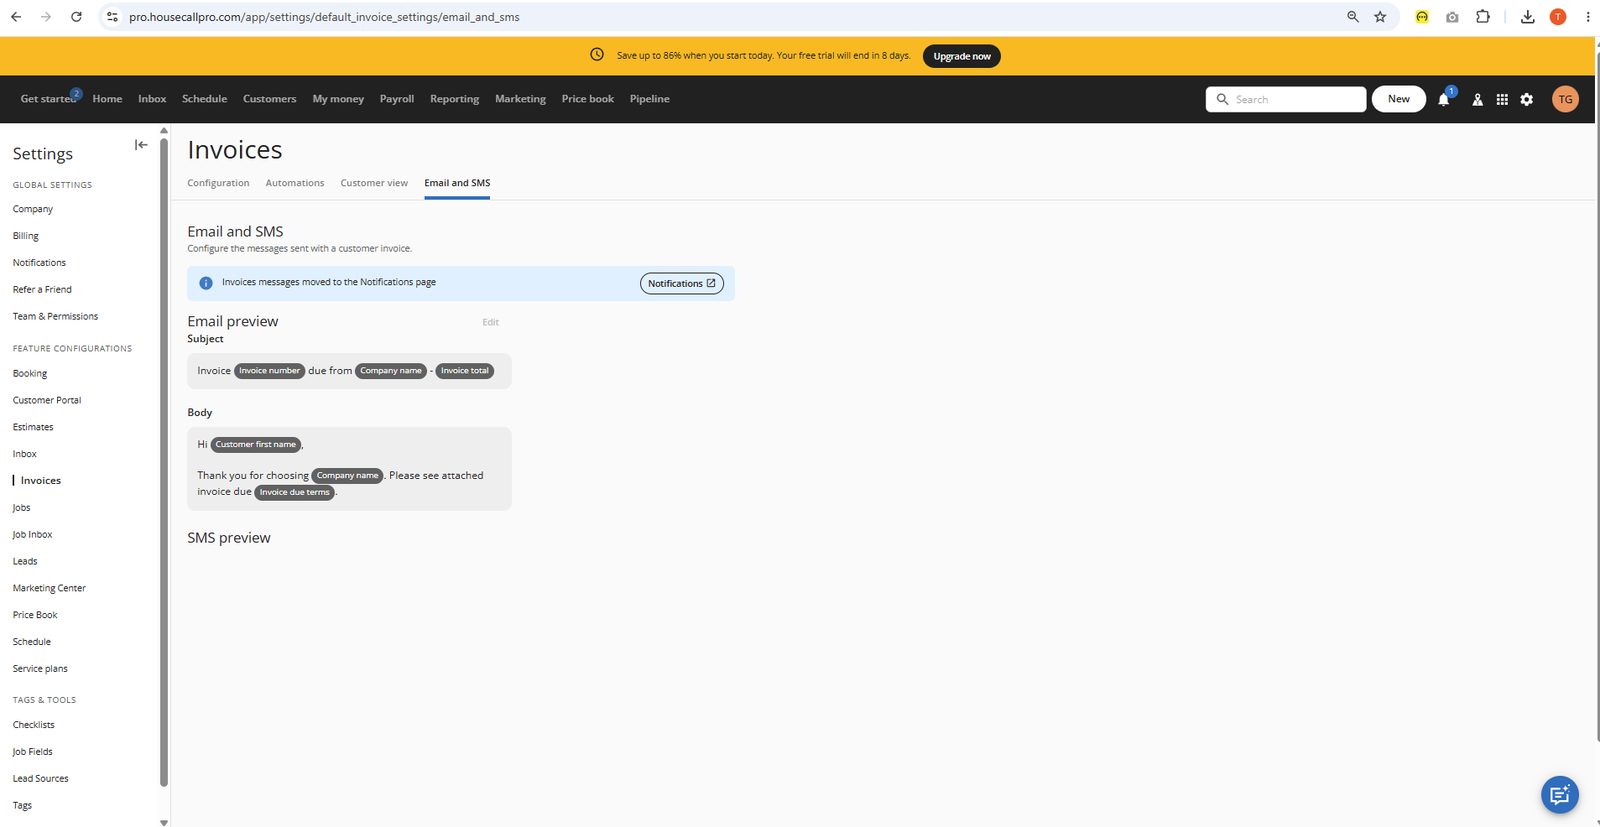Open the settings gear icon in header

[1527, 99]
